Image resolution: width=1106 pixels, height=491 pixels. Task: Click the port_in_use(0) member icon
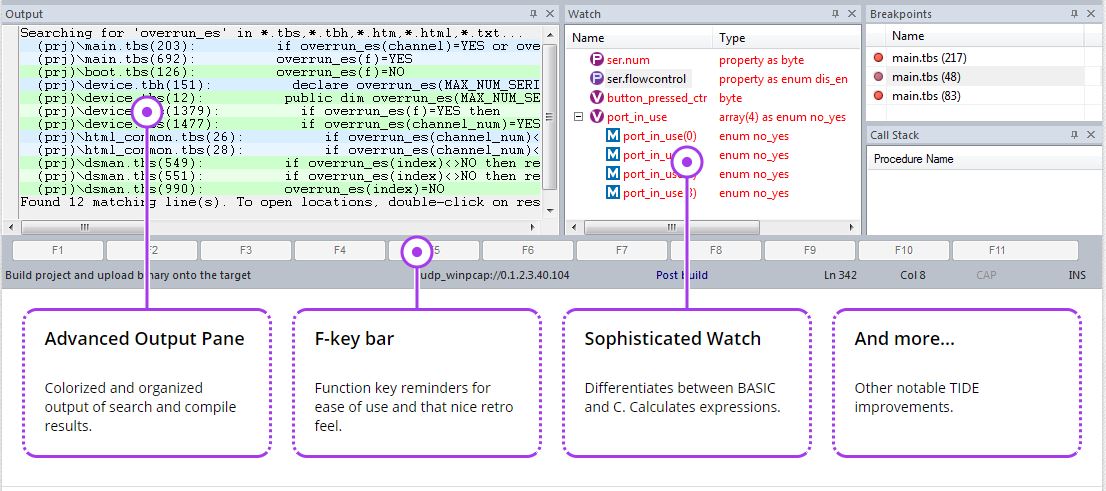[x=613, y=136]
